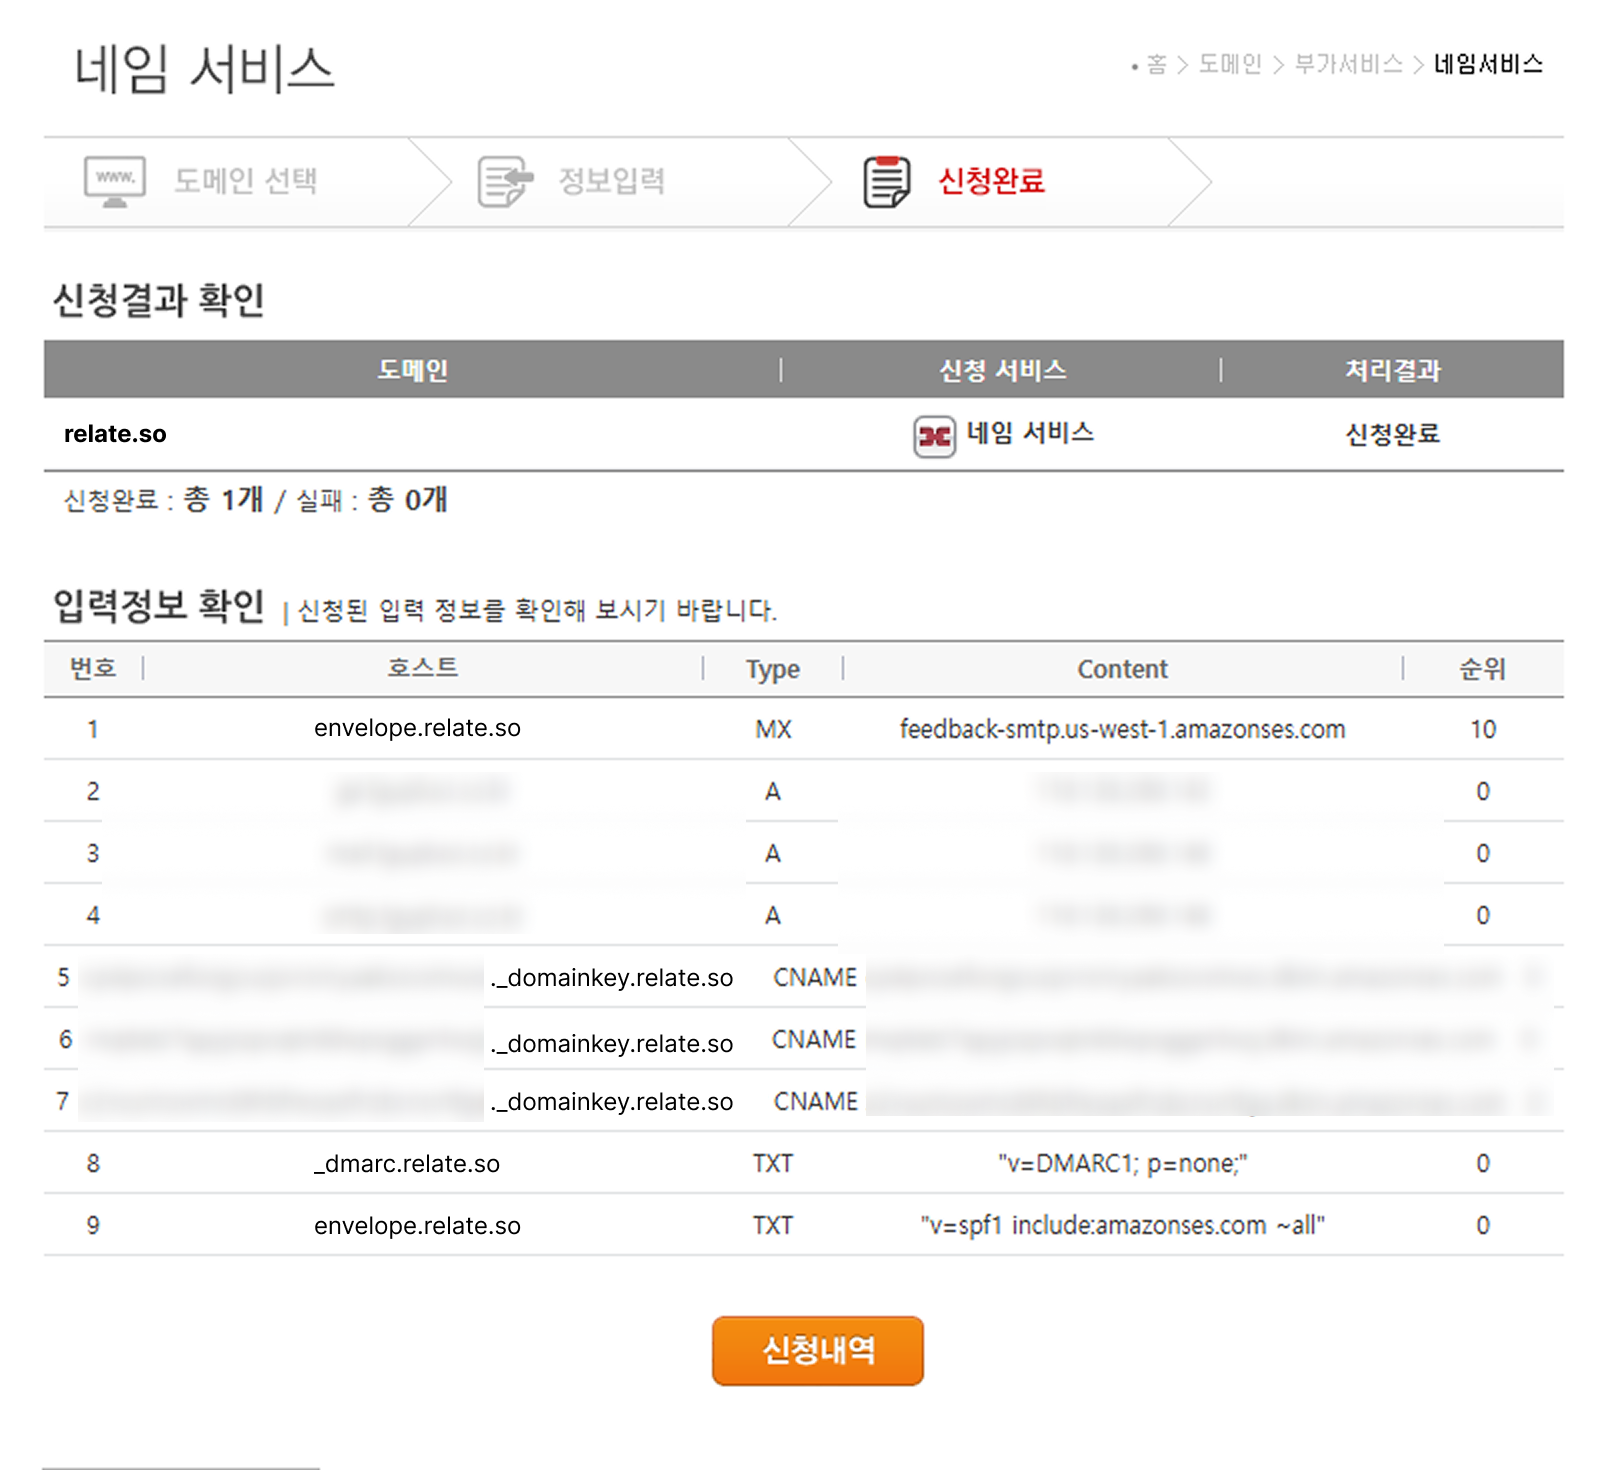Select the 정보입력 step

point(611,181)
